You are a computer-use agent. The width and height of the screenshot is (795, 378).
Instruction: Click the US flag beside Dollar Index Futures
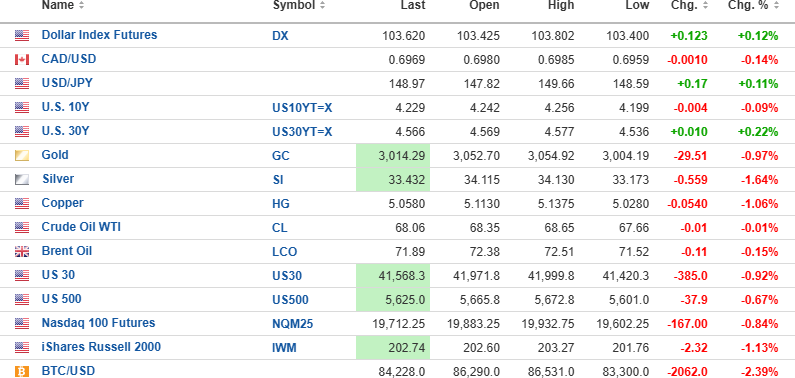(x=22, y=35)
